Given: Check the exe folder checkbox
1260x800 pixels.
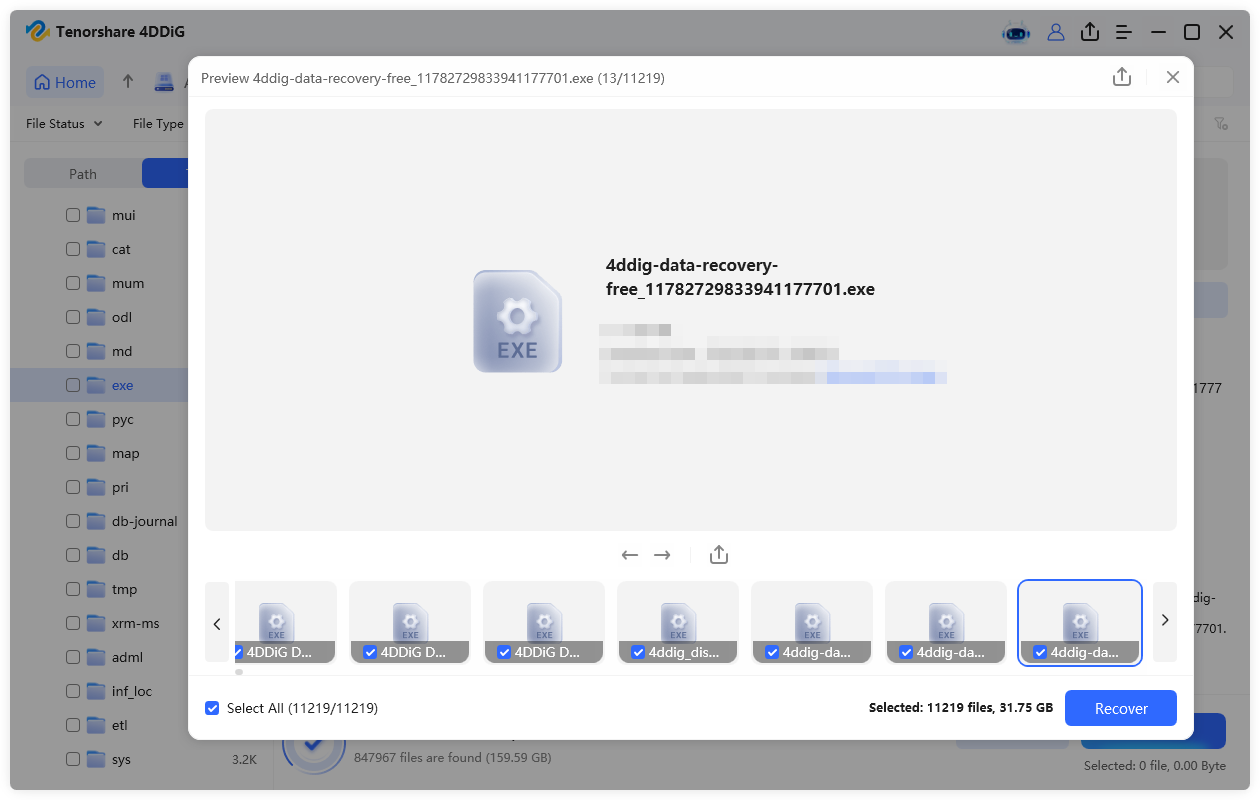Looking at the screenshot, I should [x=73, y=385].
